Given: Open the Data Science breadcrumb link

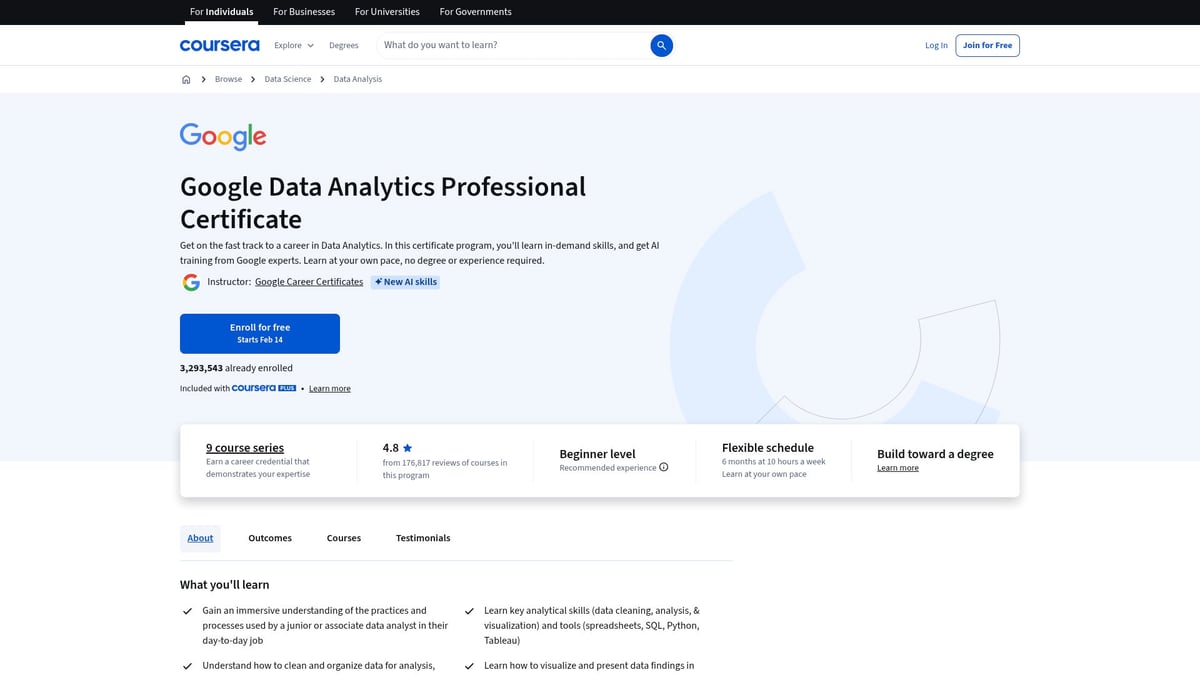Looking at the screenshot, I should tap(288, 79).
